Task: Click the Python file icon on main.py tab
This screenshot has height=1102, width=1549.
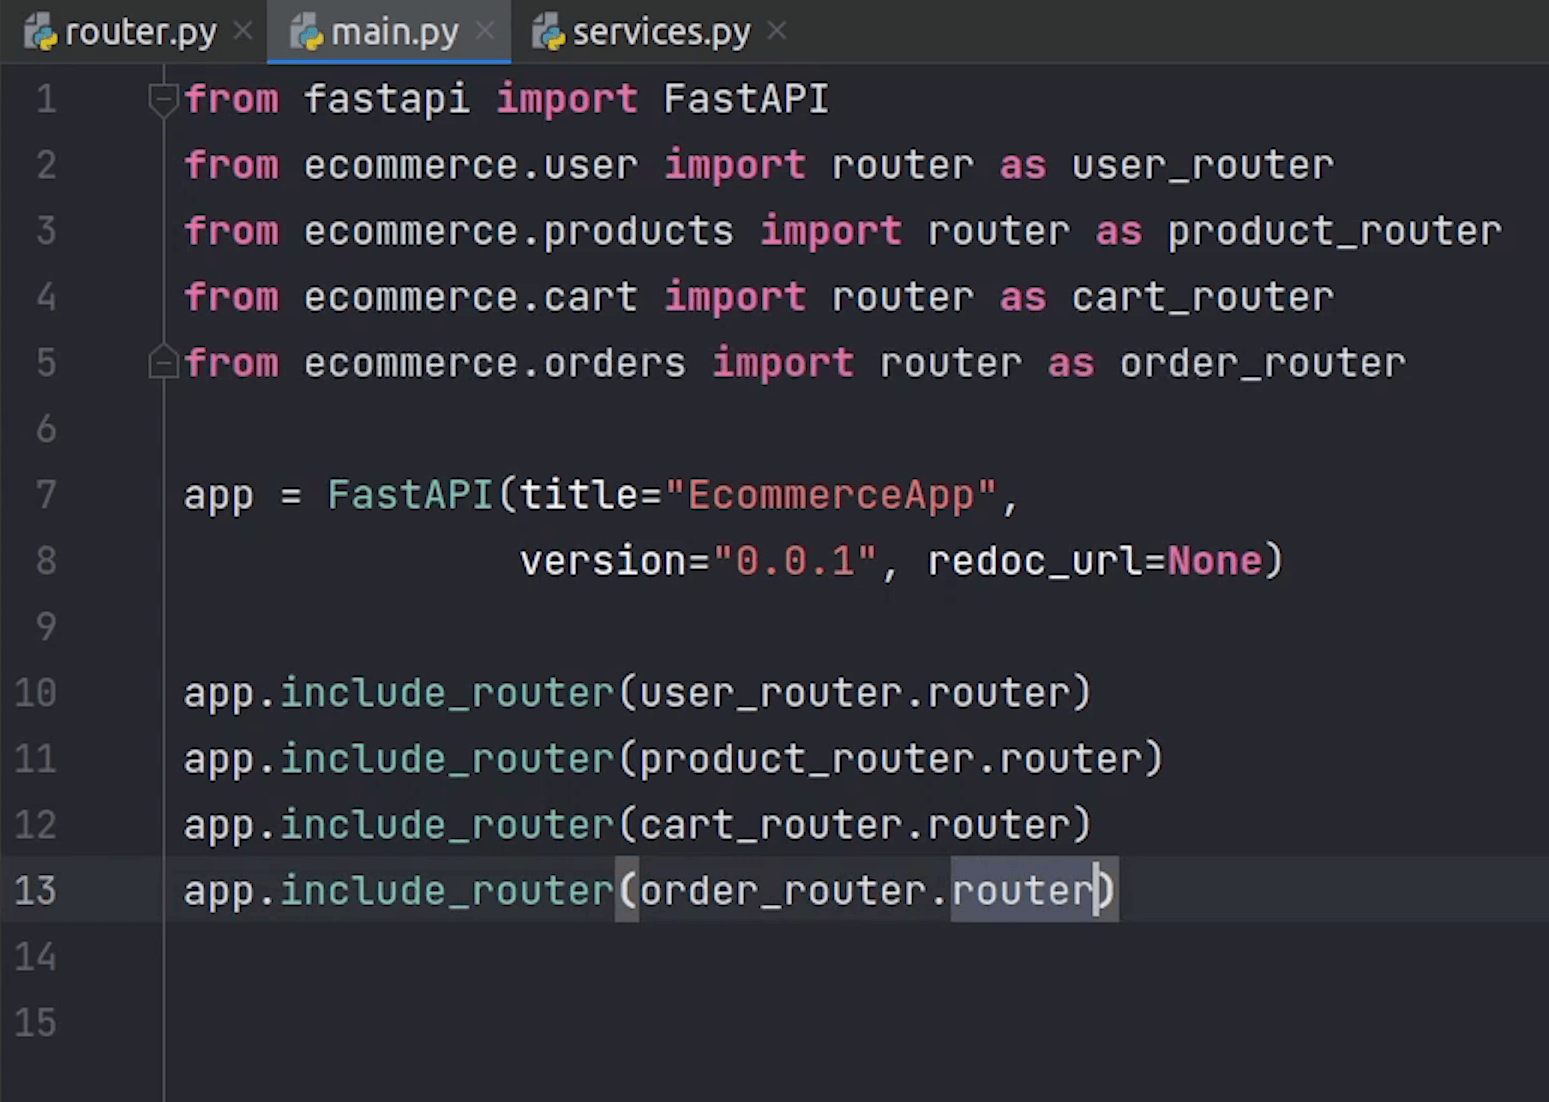Action: [308, 33]
